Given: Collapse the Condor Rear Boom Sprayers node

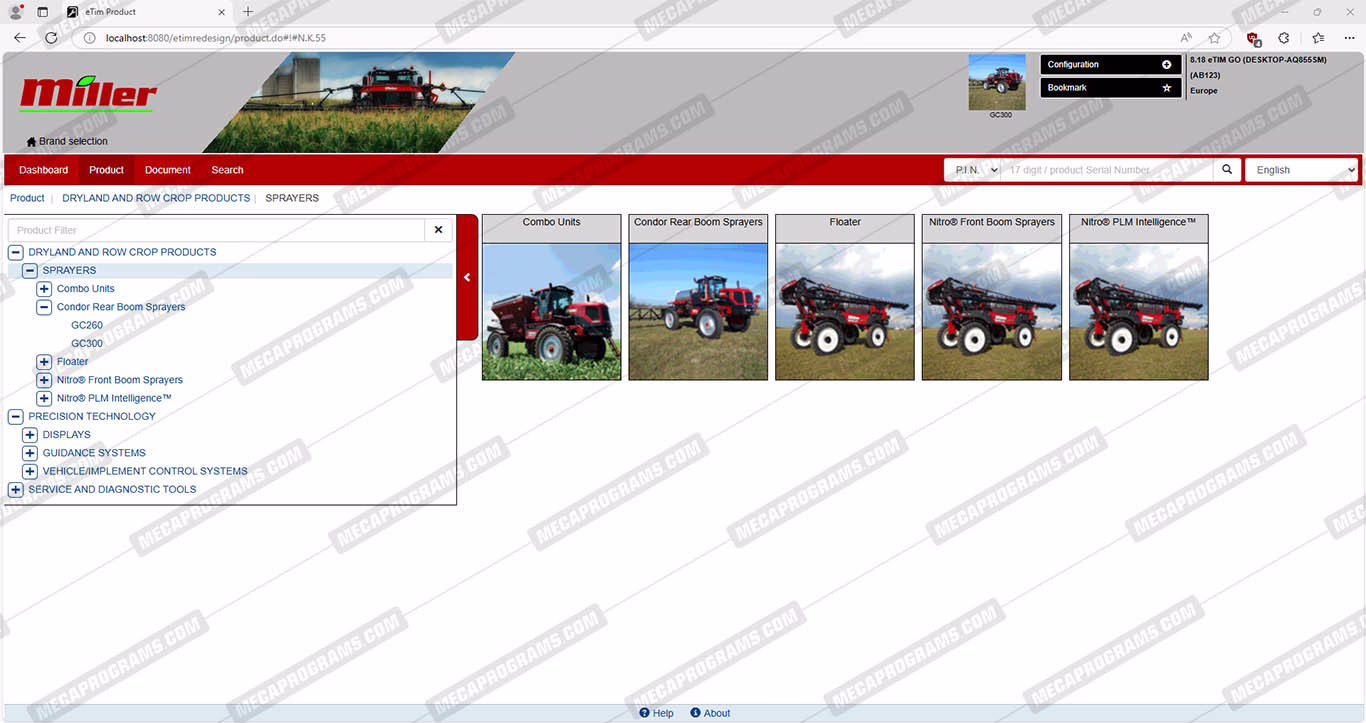Looking at the screenshot, I should coord(44,307).
